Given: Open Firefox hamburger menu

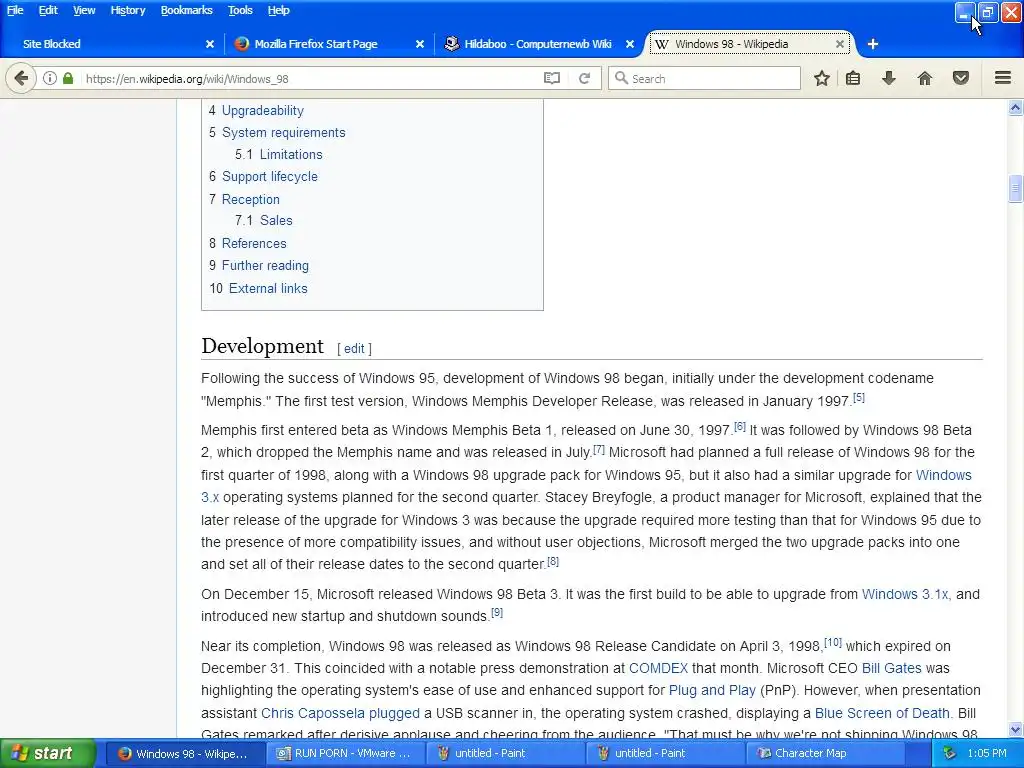Looking at the screenshot, I should (x=1003, y=78).
